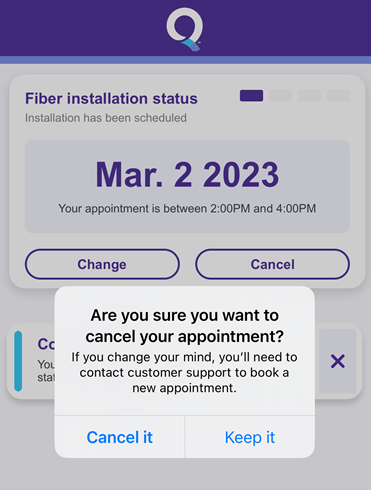Tap the dialog title about cancelling appointment
This screenshot has height=490, width=371.
coord(185,326)
